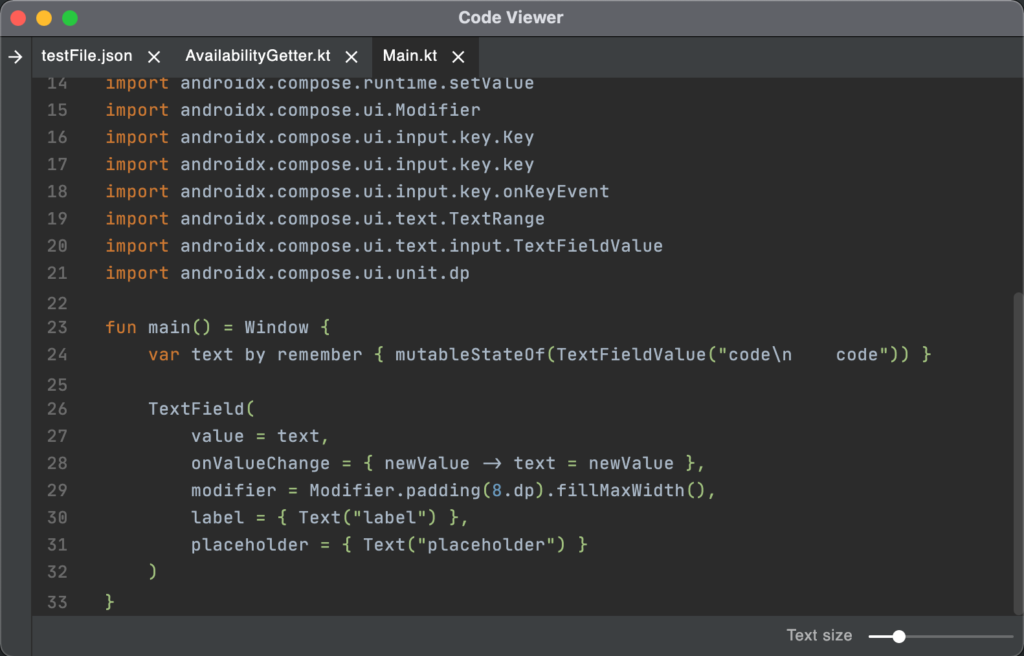Select the Main.kt tab
This screenshot has height=656, width=1024.
click(x=408, y=57)
